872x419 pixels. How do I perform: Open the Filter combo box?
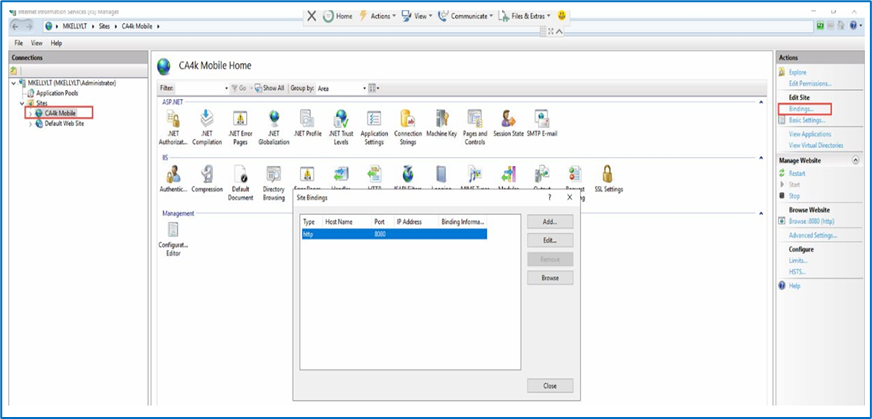pyautogui.click(x=202, y=88)
